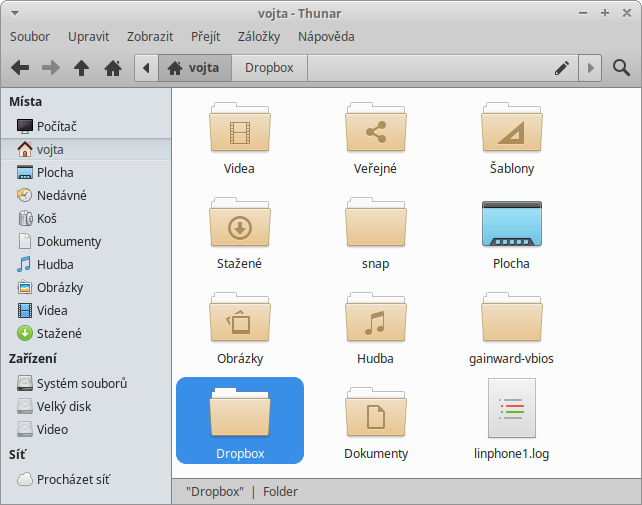642x505 pixels.
Task: Open the Zobrazit menu
Action: point(150,37)
